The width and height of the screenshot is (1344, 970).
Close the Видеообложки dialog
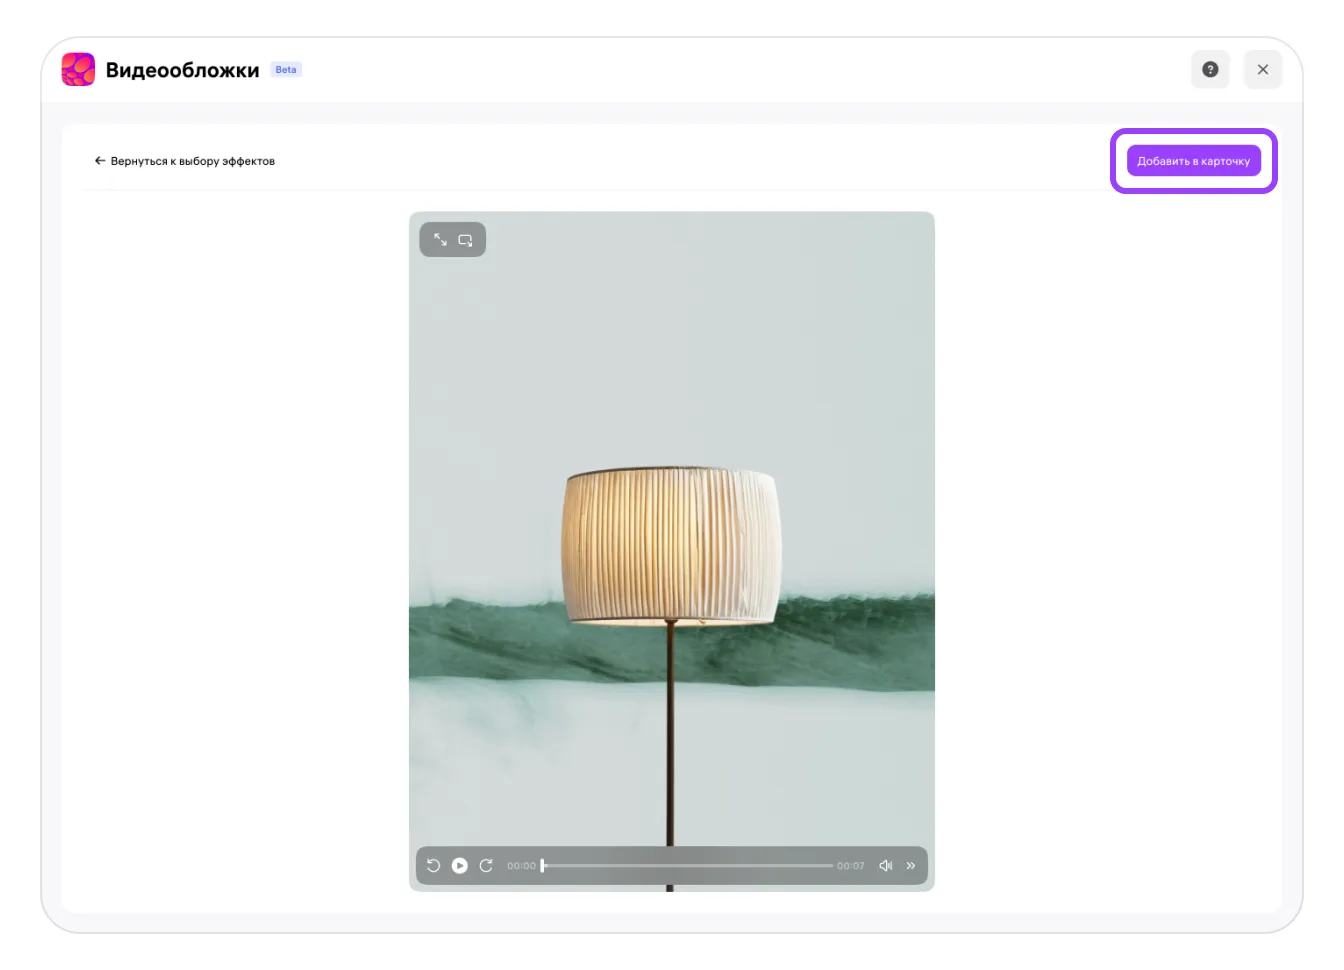(x=1262, y=70)
